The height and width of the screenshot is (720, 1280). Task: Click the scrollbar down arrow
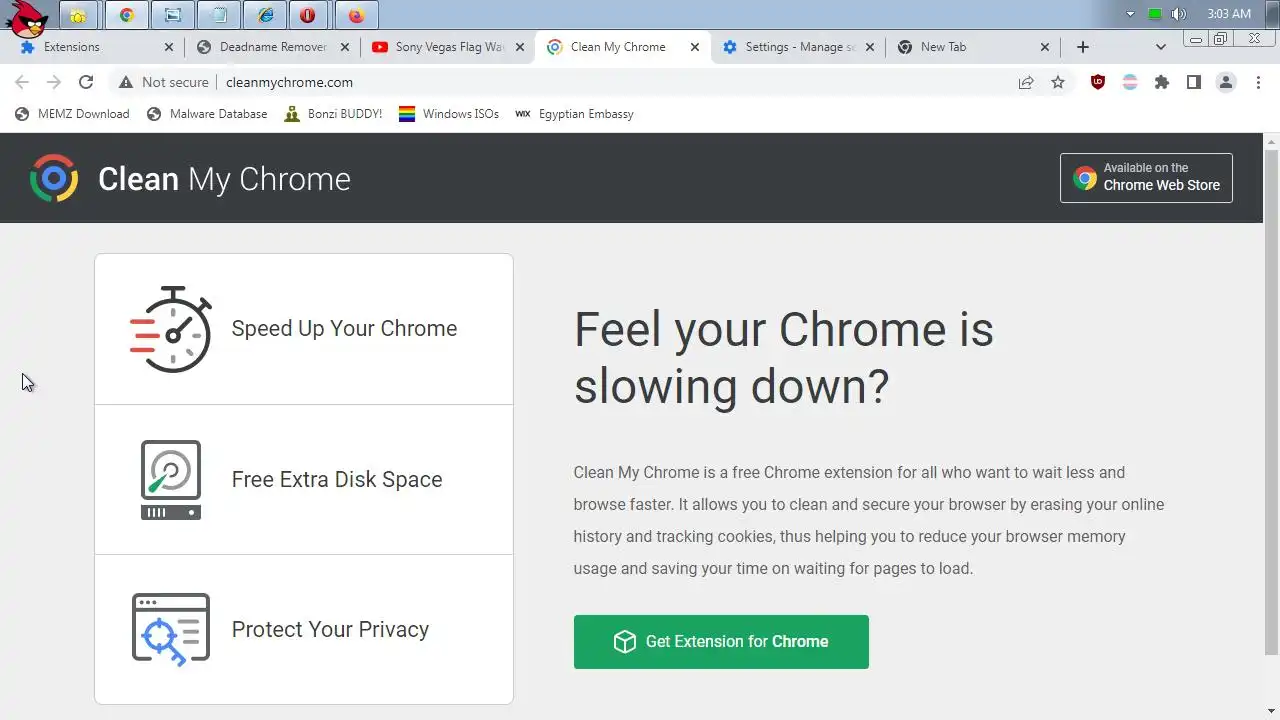[1271, 712]
